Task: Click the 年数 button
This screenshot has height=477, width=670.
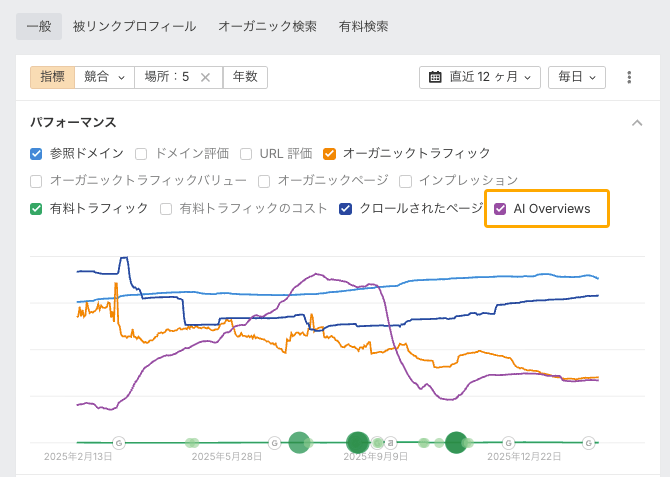Action: [x=245, y=77]
